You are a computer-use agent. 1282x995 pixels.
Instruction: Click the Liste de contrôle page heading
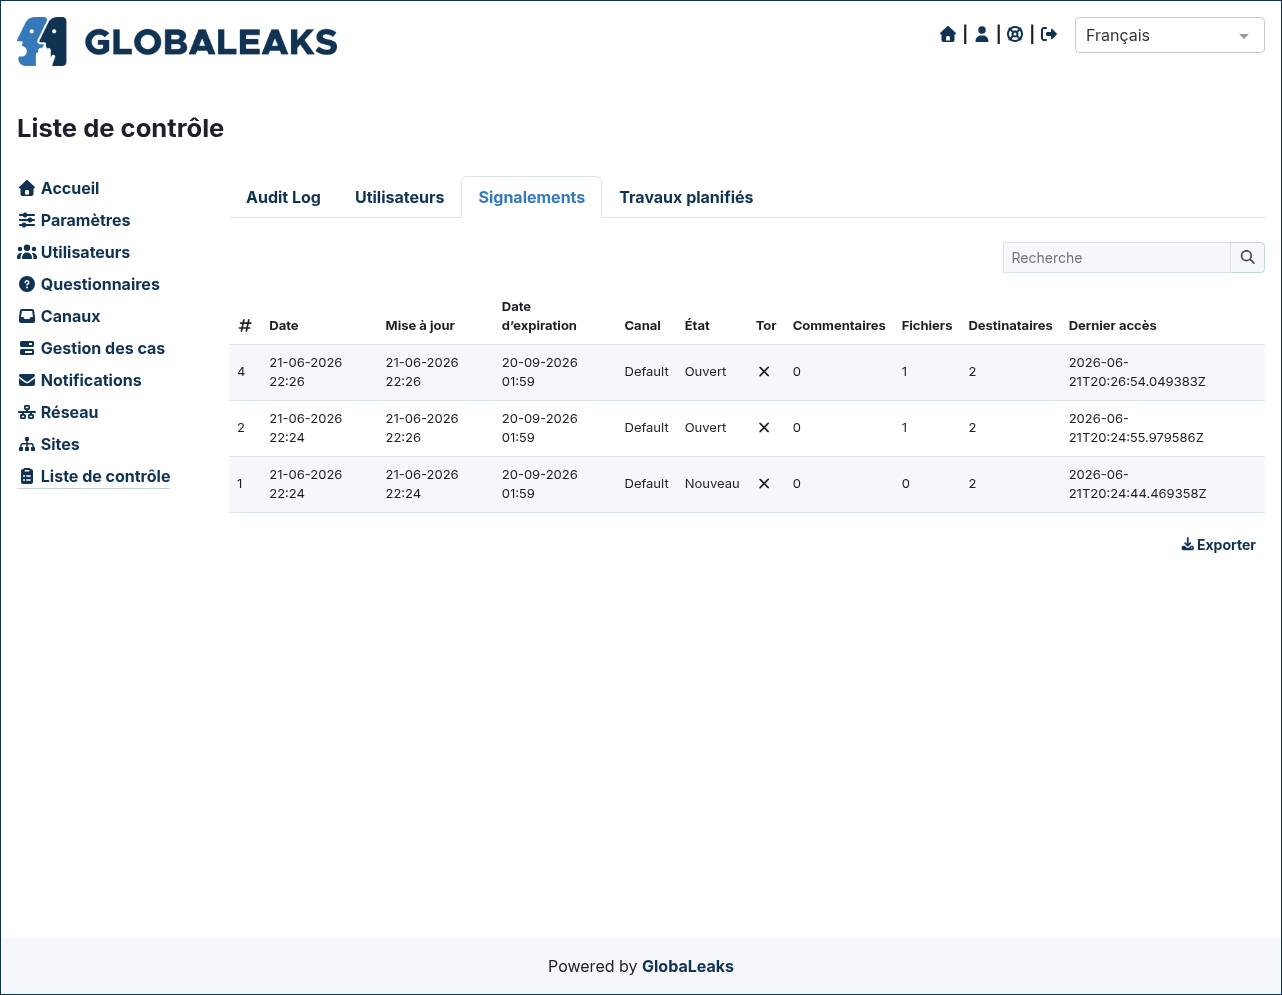coord(120,128)
